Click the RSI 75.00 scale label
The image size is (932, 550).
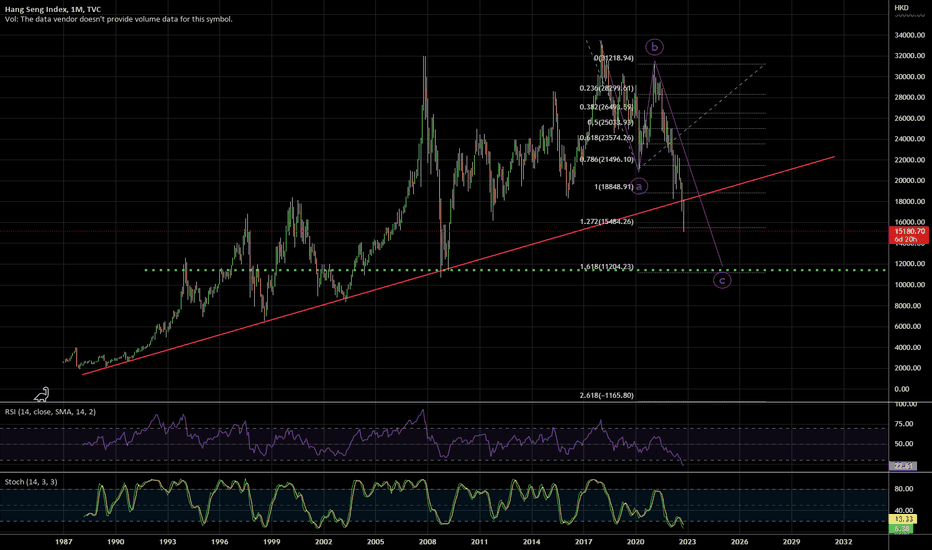903,424
